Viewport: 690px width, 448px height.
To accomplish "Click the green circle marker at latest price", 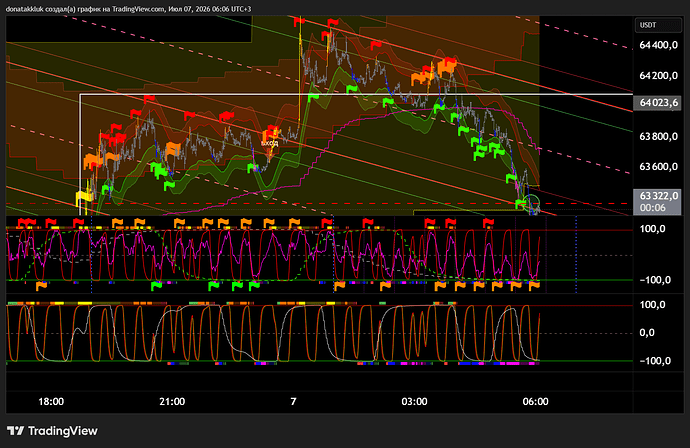I will (532, 202).
